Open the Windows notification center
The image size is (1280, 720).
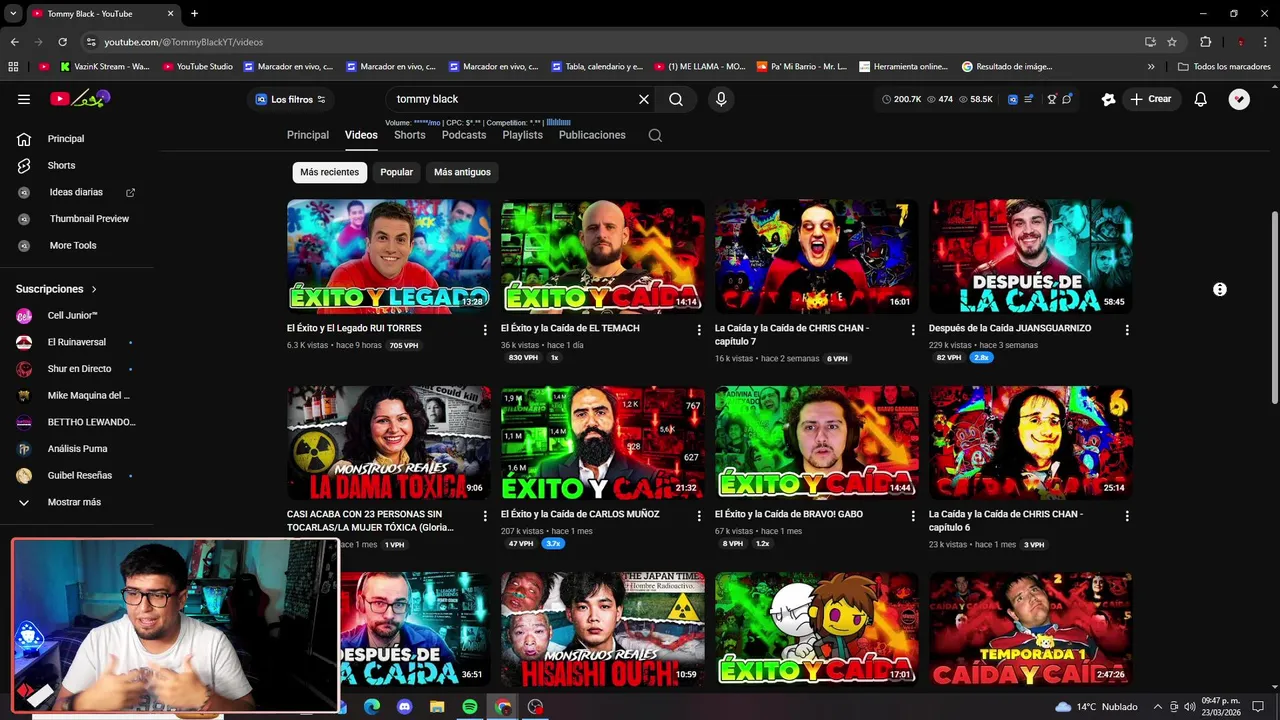[1258, 707]
